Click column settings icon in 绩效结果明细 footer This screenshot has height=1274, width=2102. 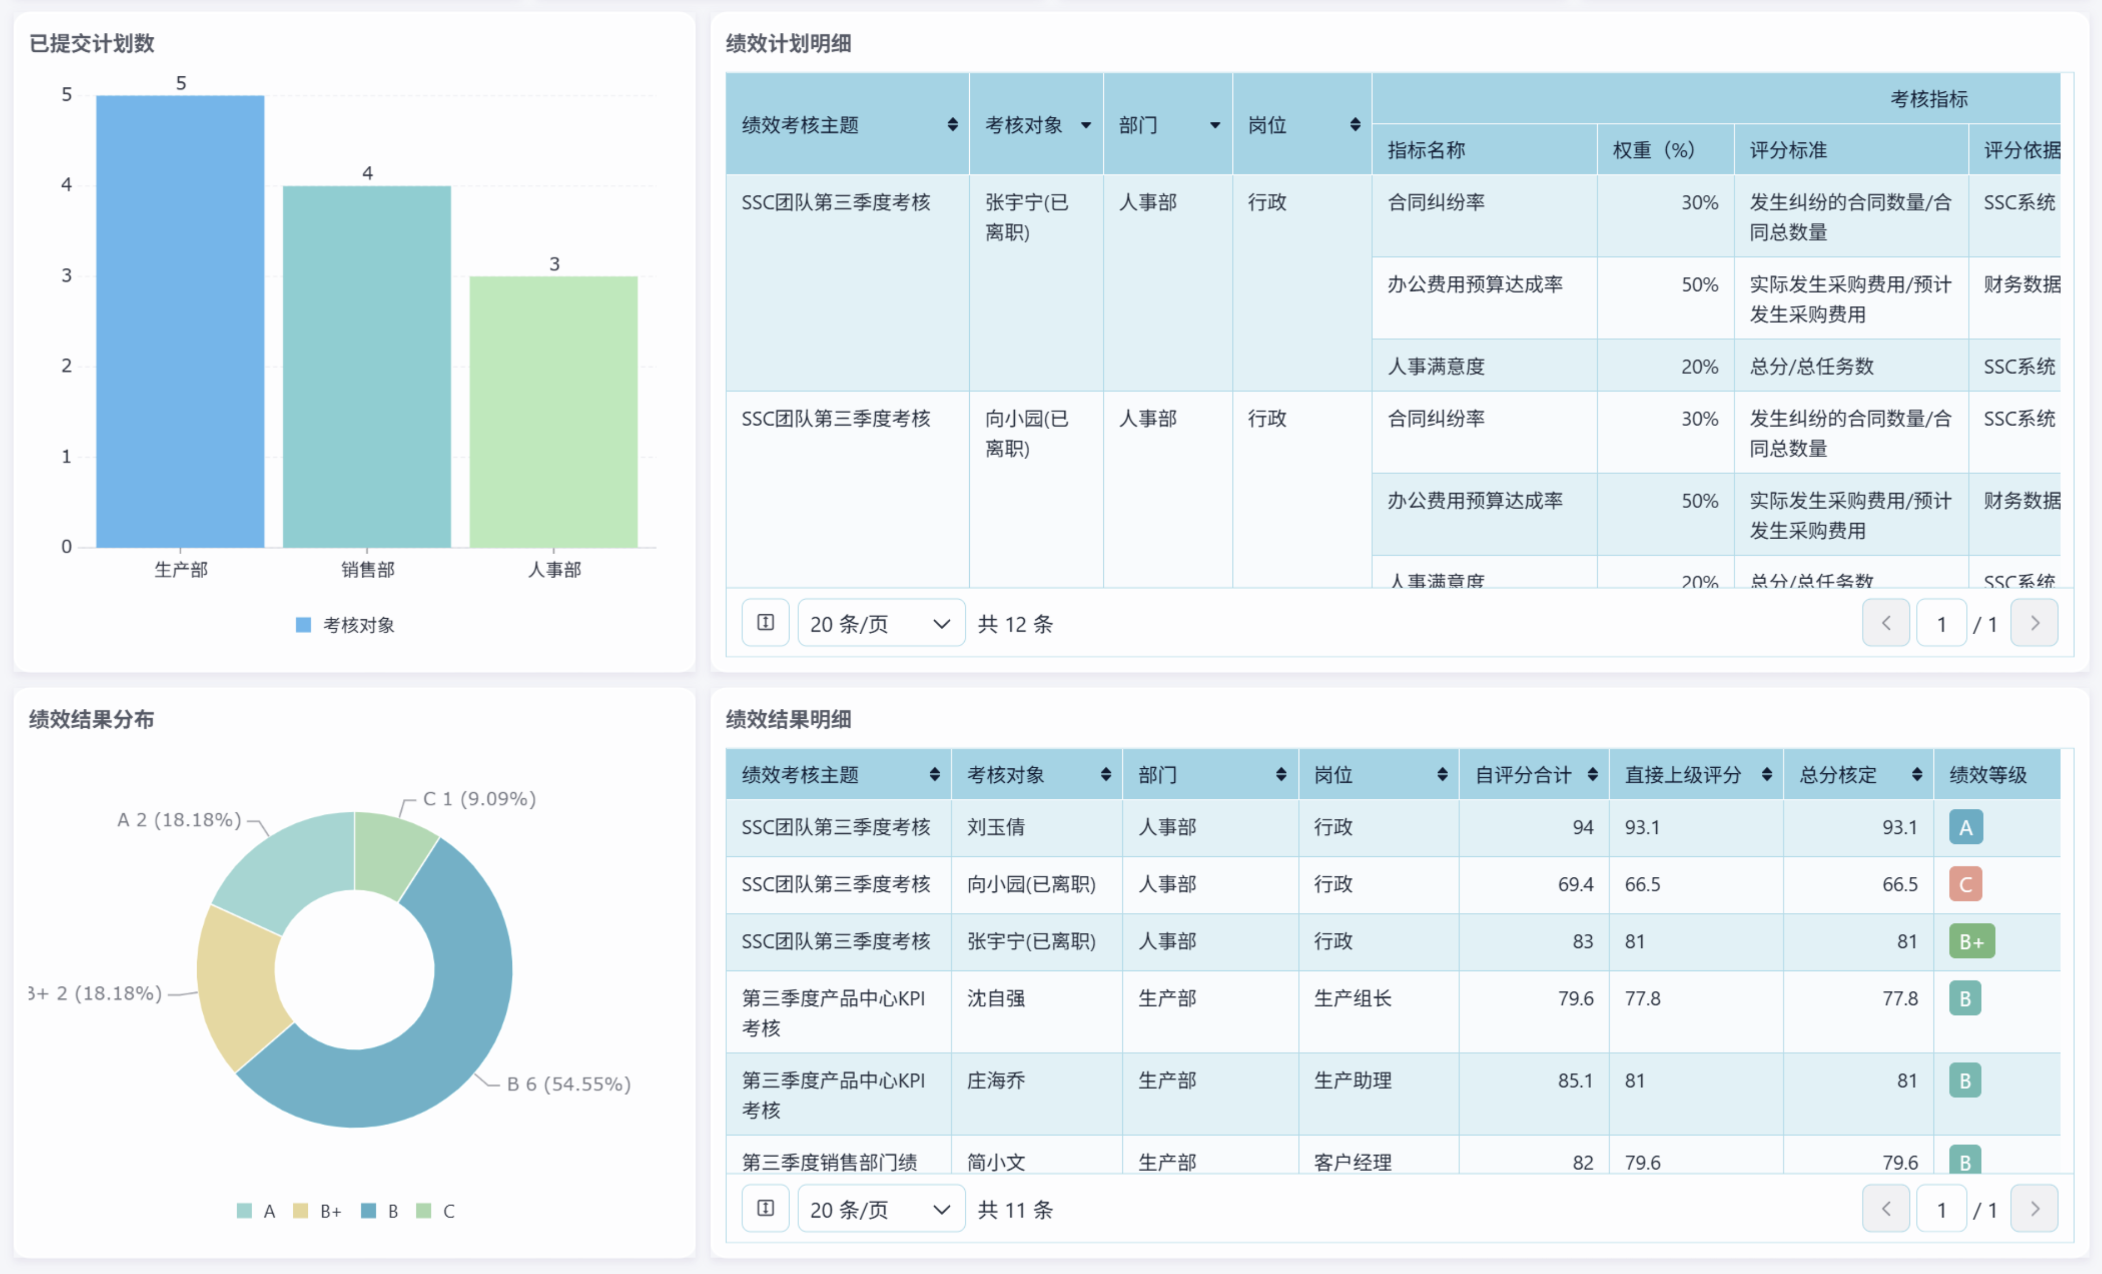[x=766, y=1209]
